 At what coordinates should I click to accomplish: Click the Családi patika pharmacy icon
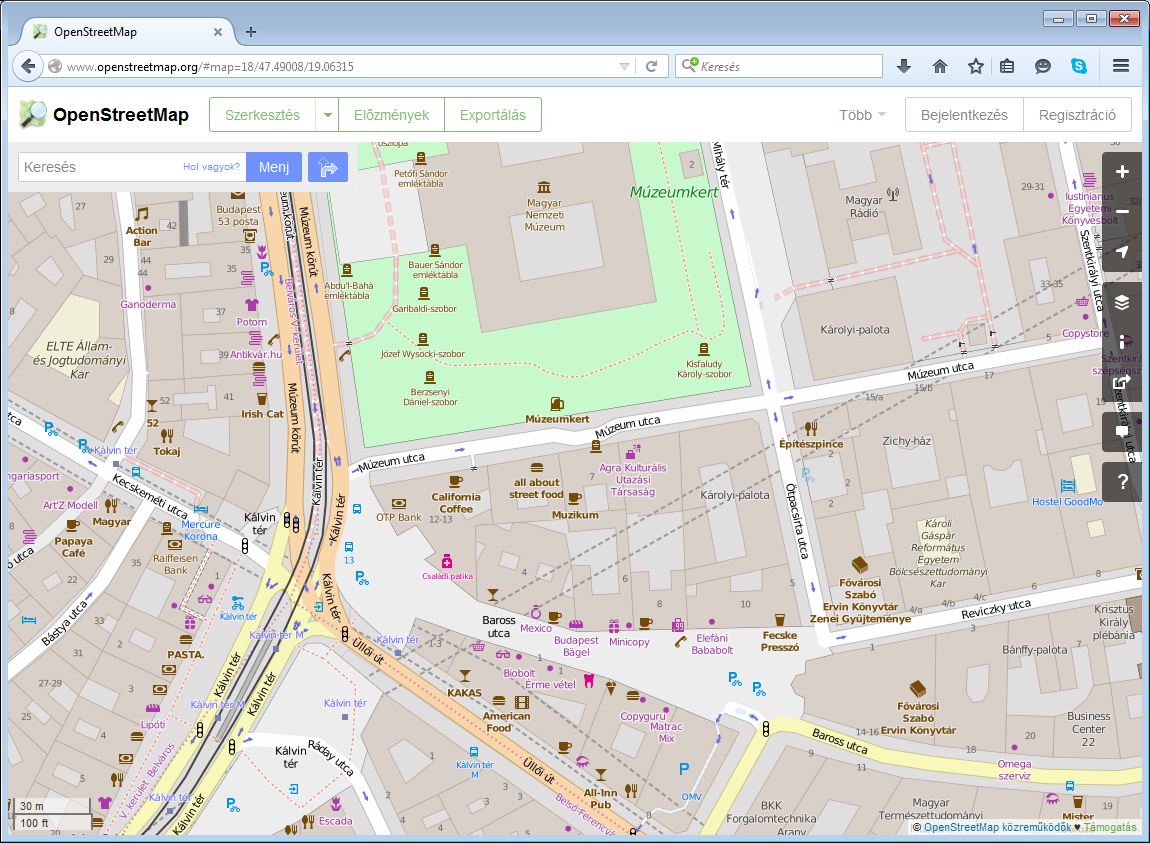[447, 561]
